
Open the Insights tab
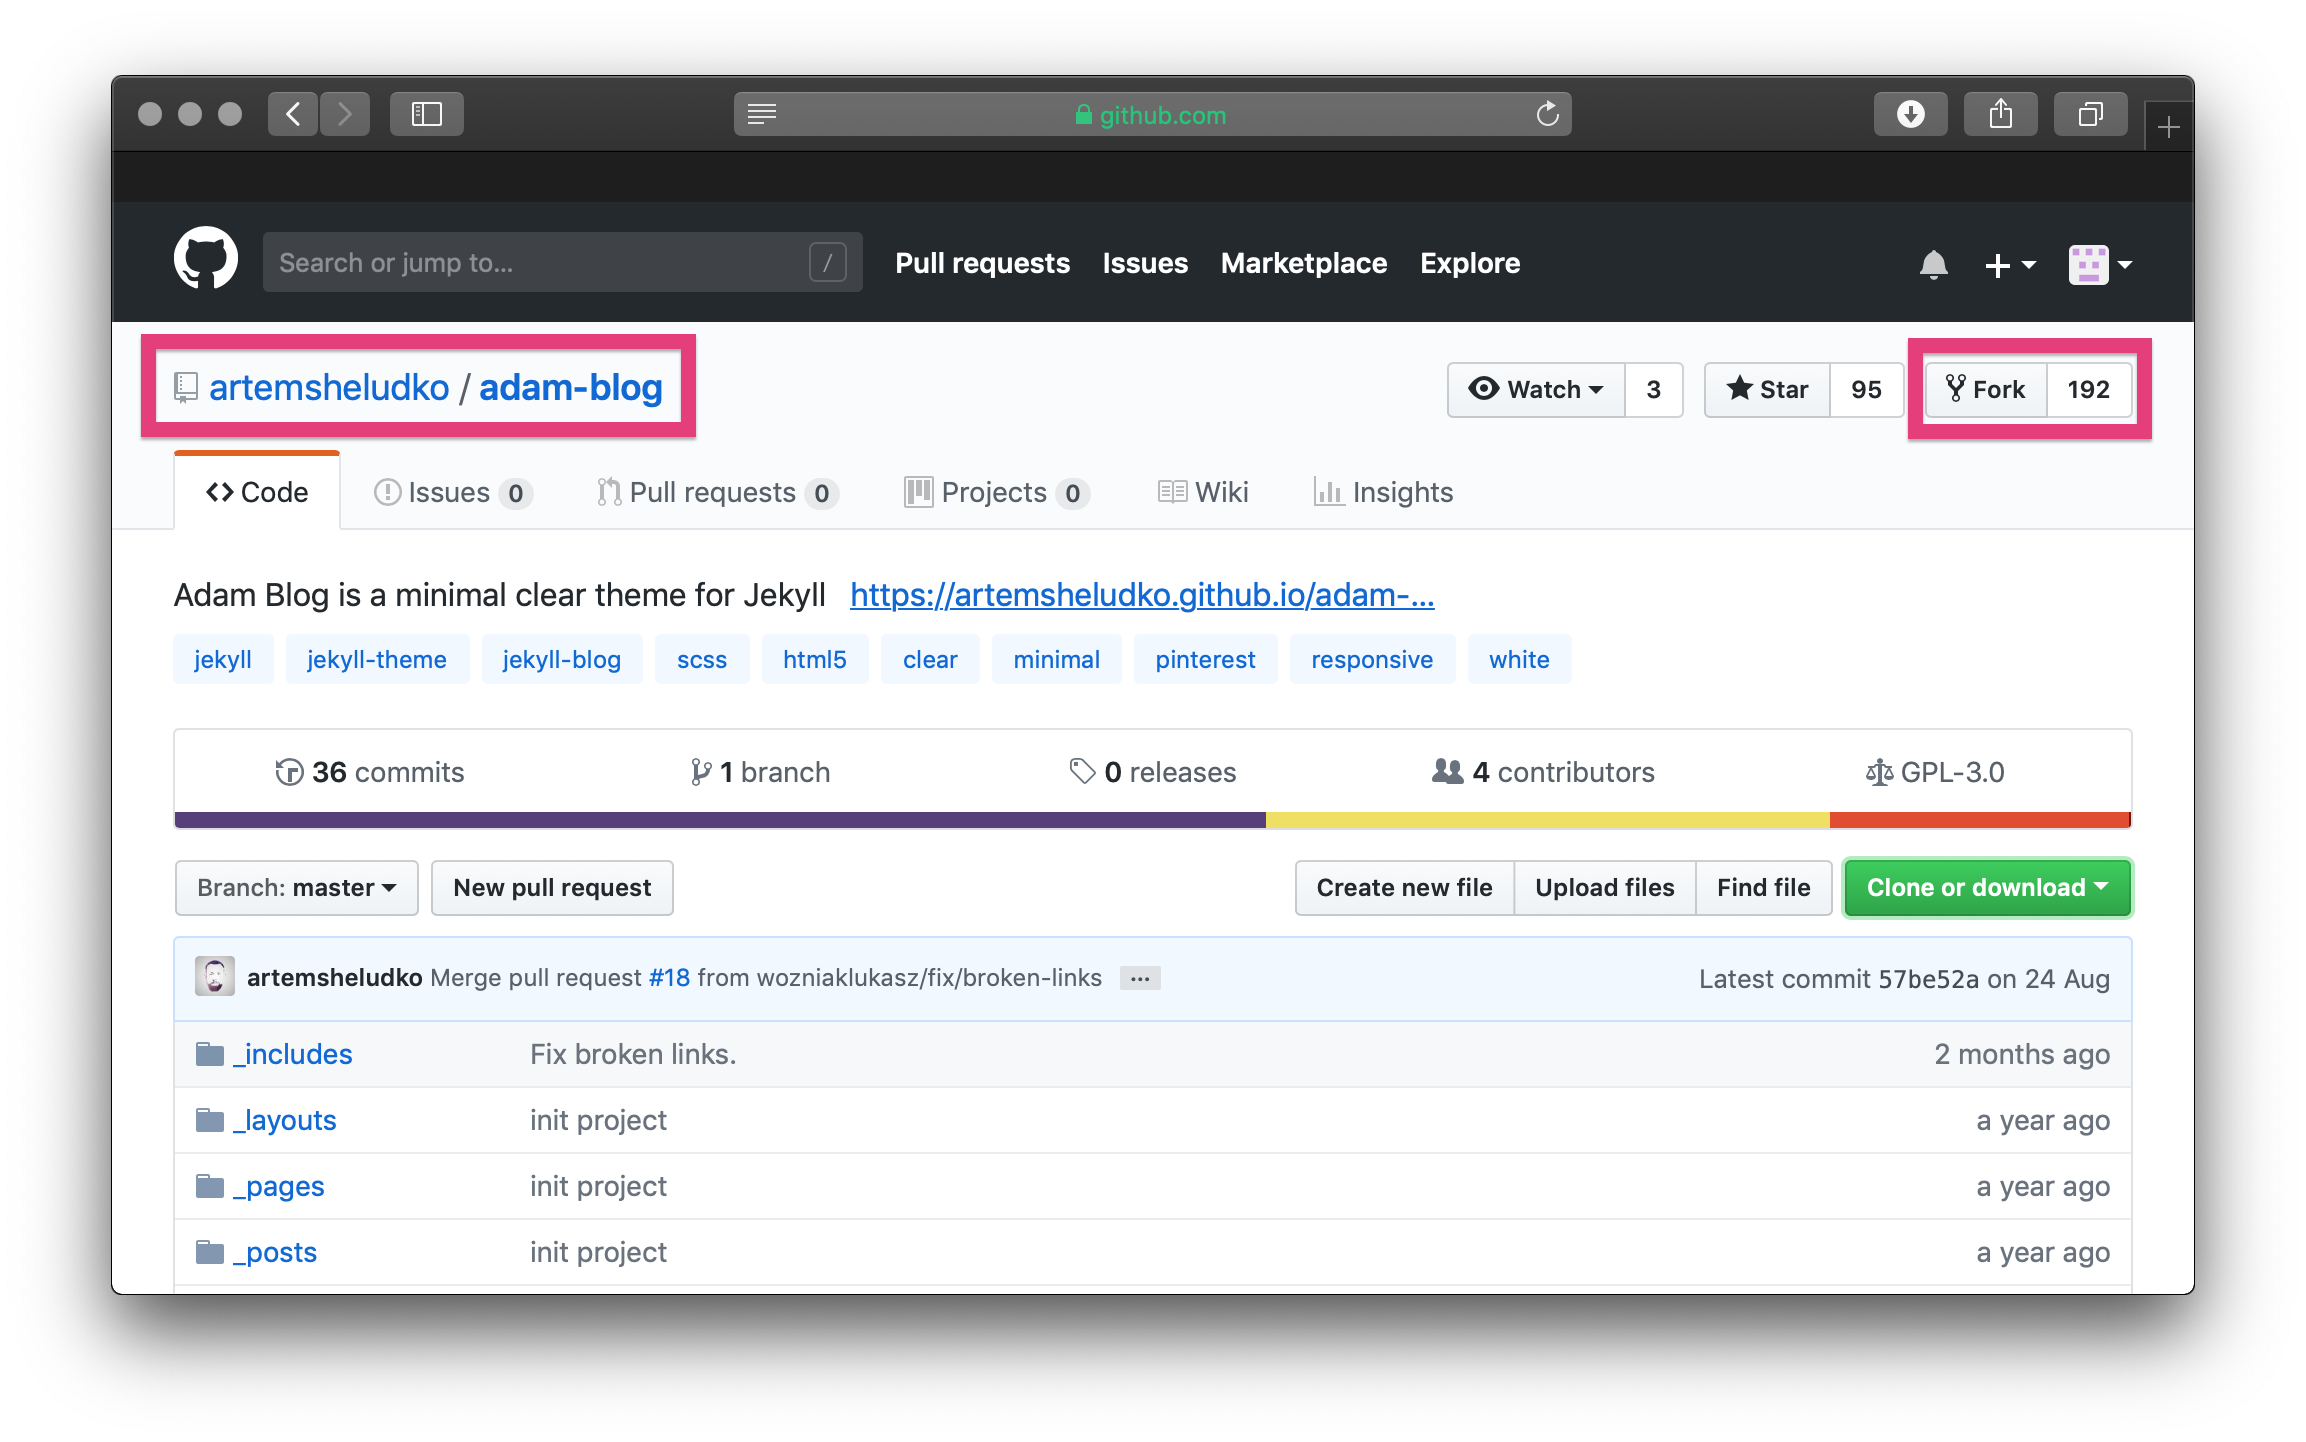click(1383, 492)
